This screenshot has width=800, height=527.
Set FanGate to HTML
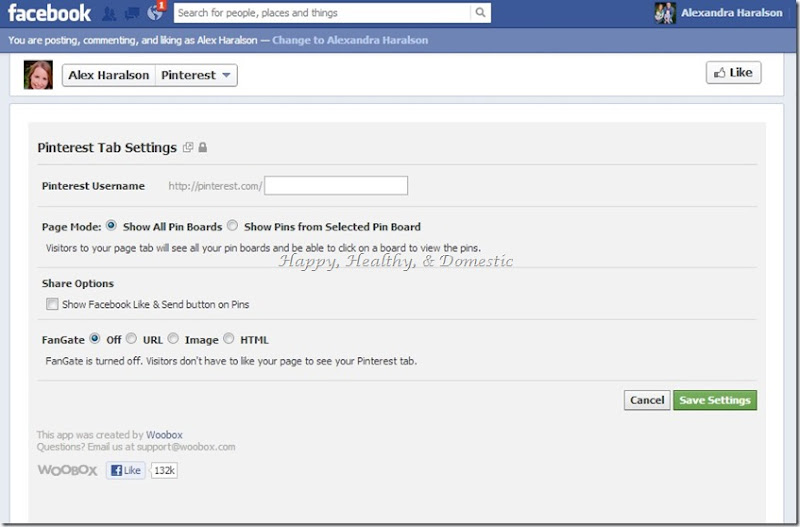pyautogui.click(x=229, y=338)
